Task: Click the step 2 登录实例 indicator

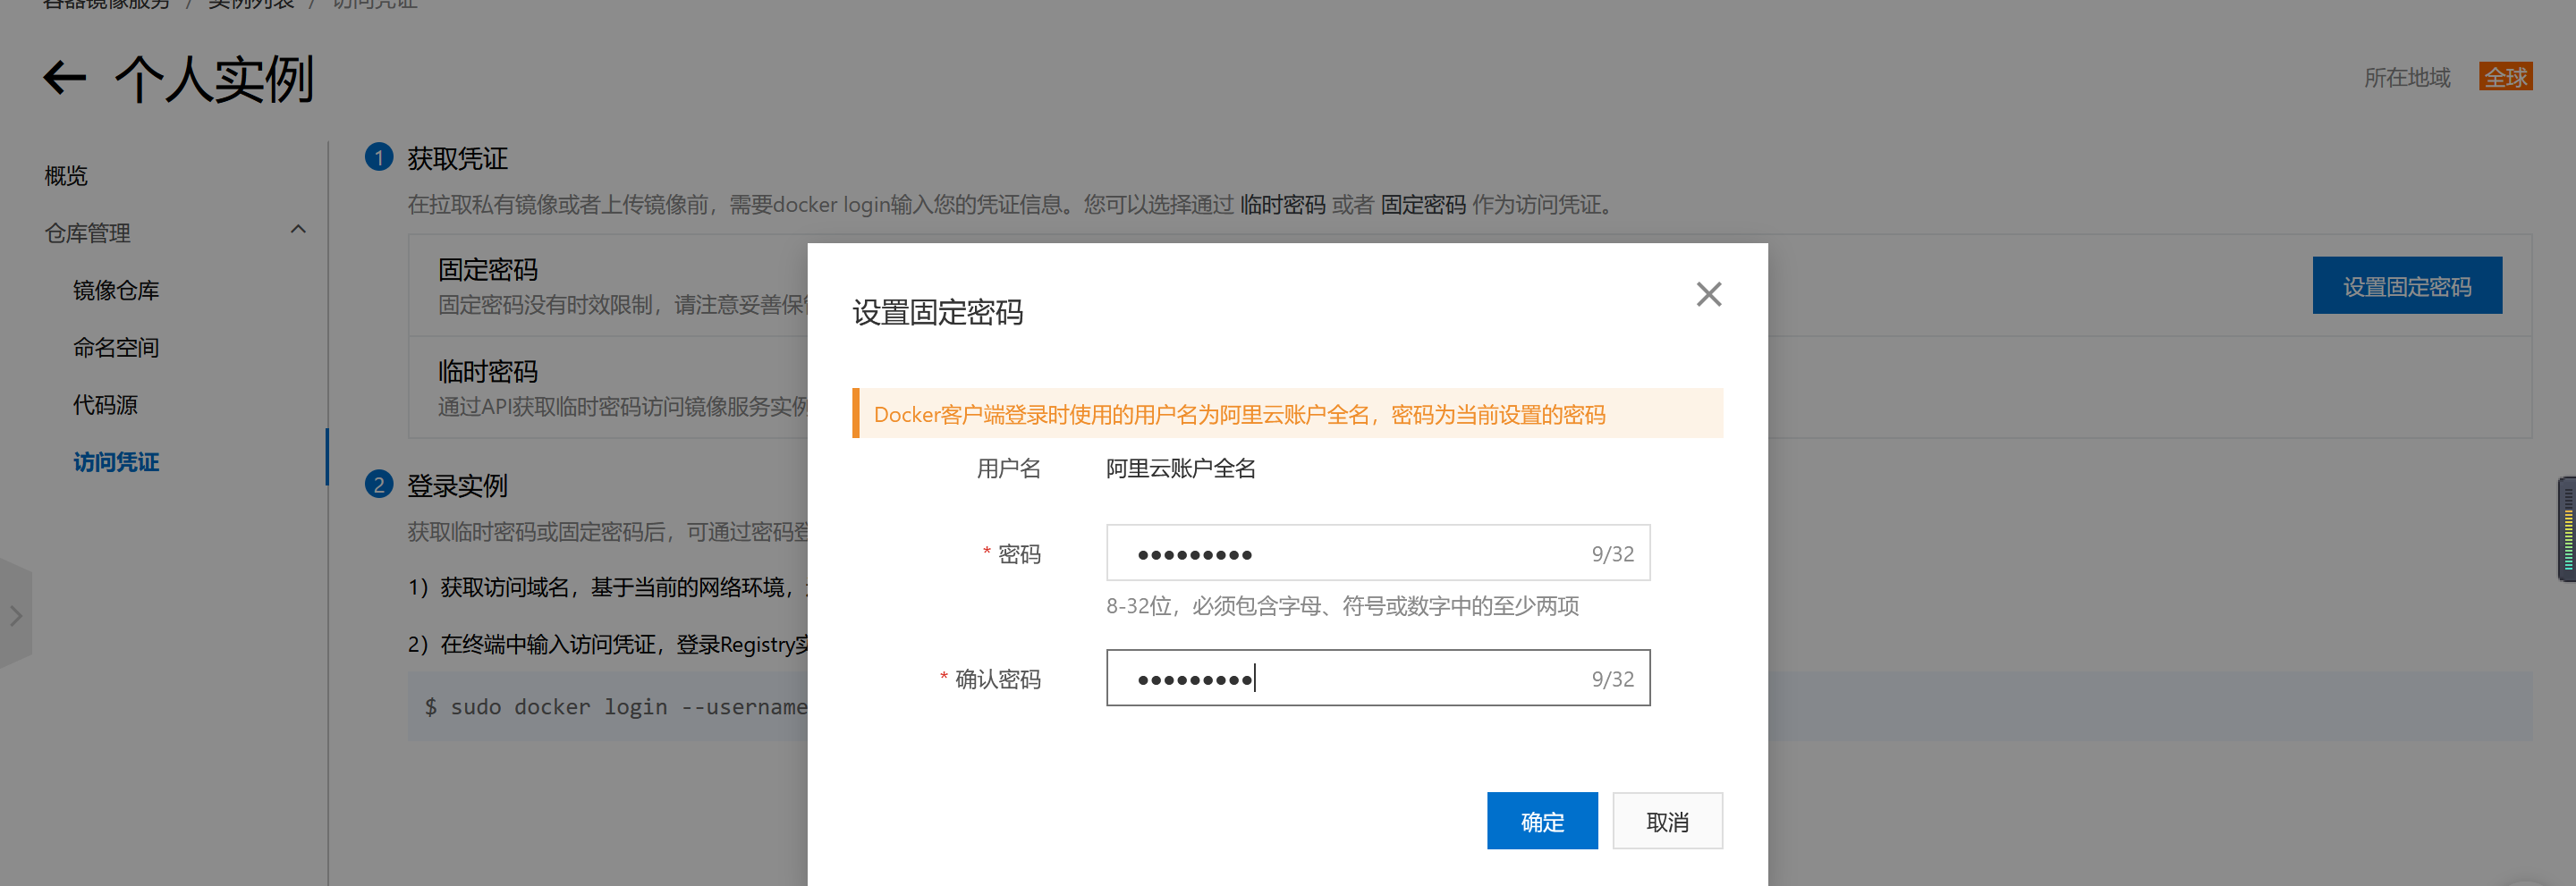Action: coord(380,485)
